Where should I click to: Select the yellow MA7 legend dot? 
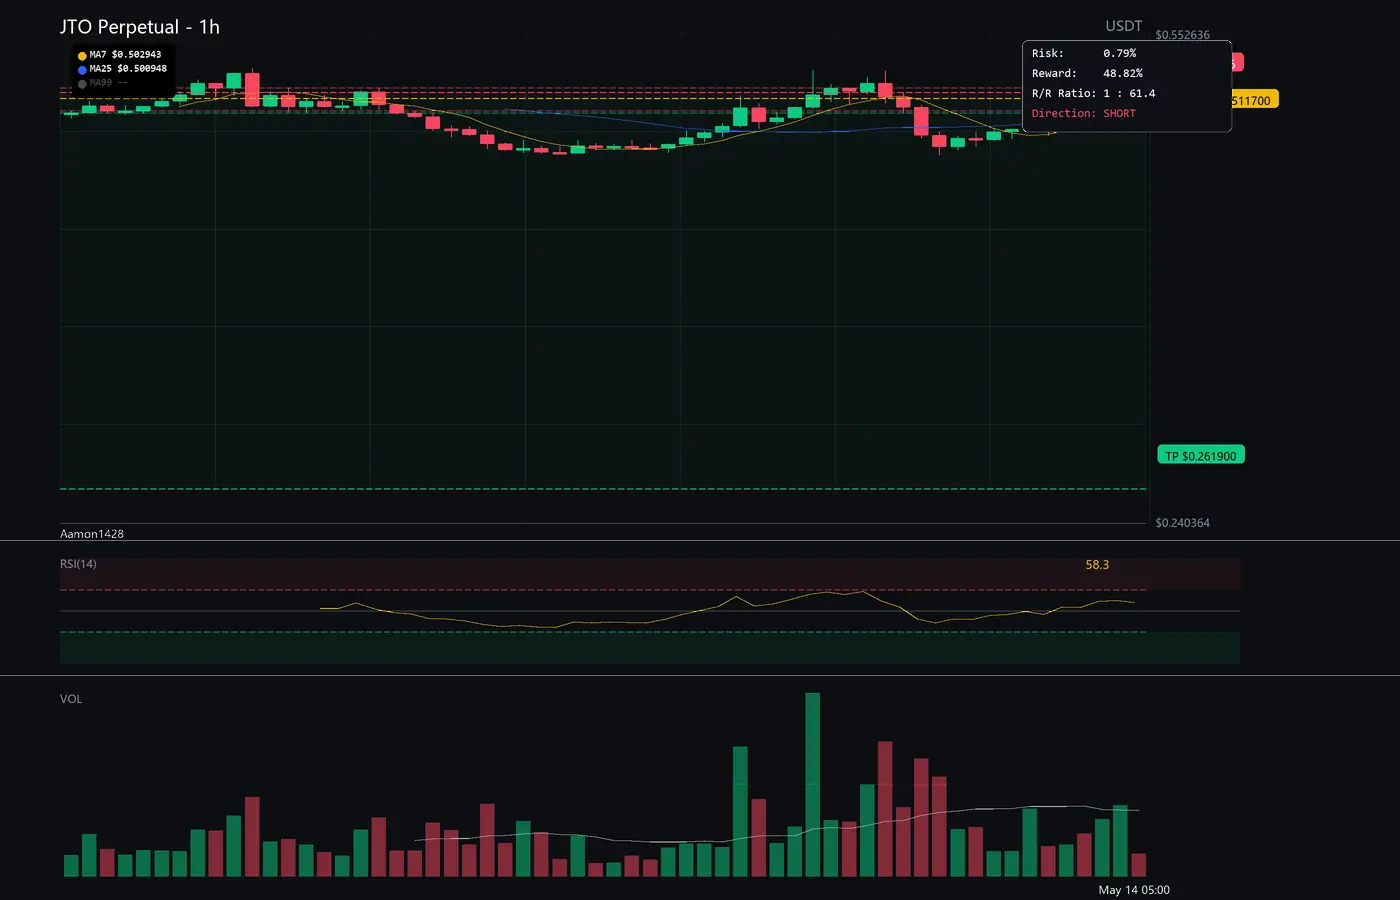coord(82,56)
